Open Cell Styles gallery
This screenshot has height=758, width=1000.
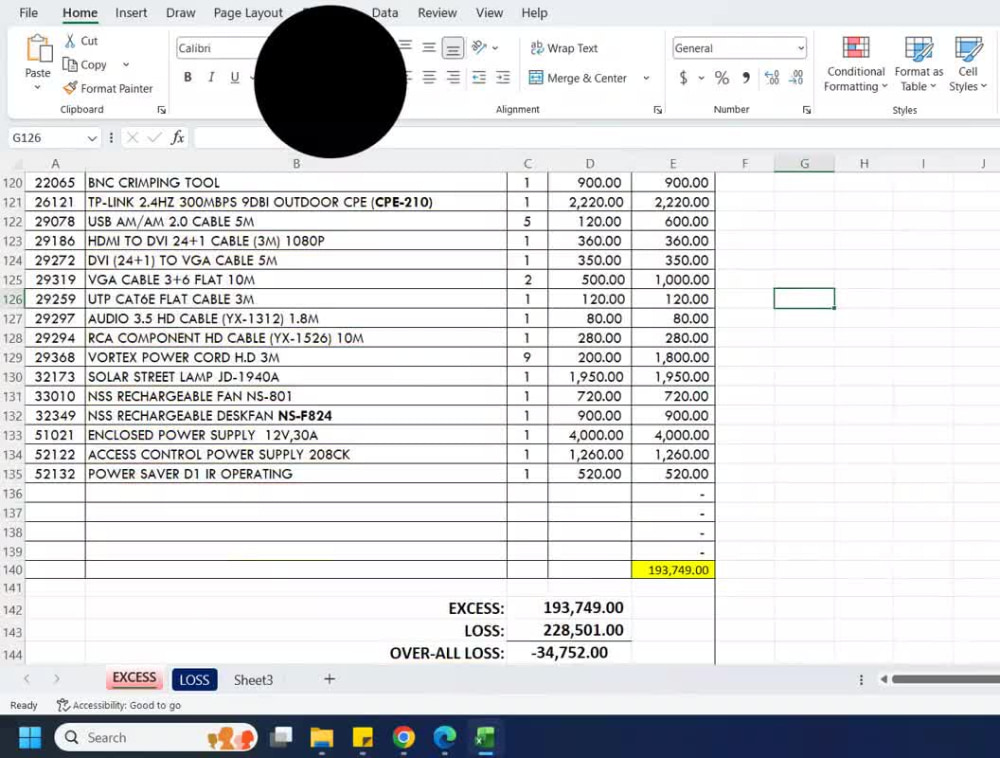pyautogui.click(x=967, y=64)
